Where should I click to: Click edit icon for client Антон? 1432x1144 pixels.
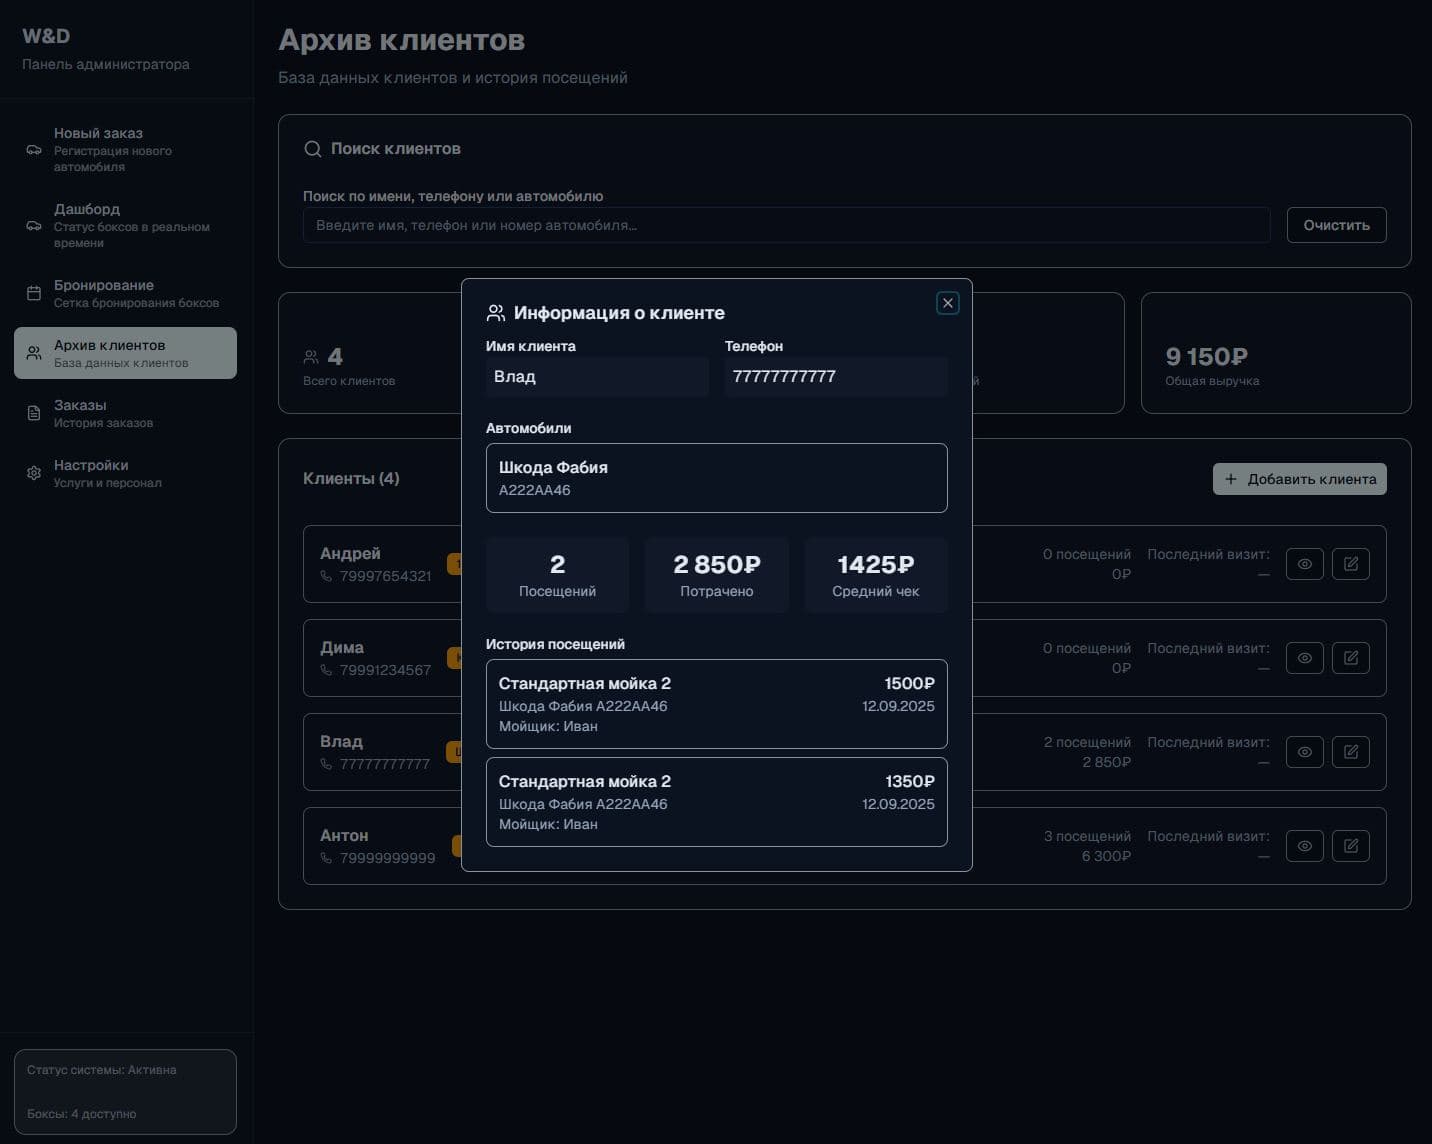click(1350, 846)
